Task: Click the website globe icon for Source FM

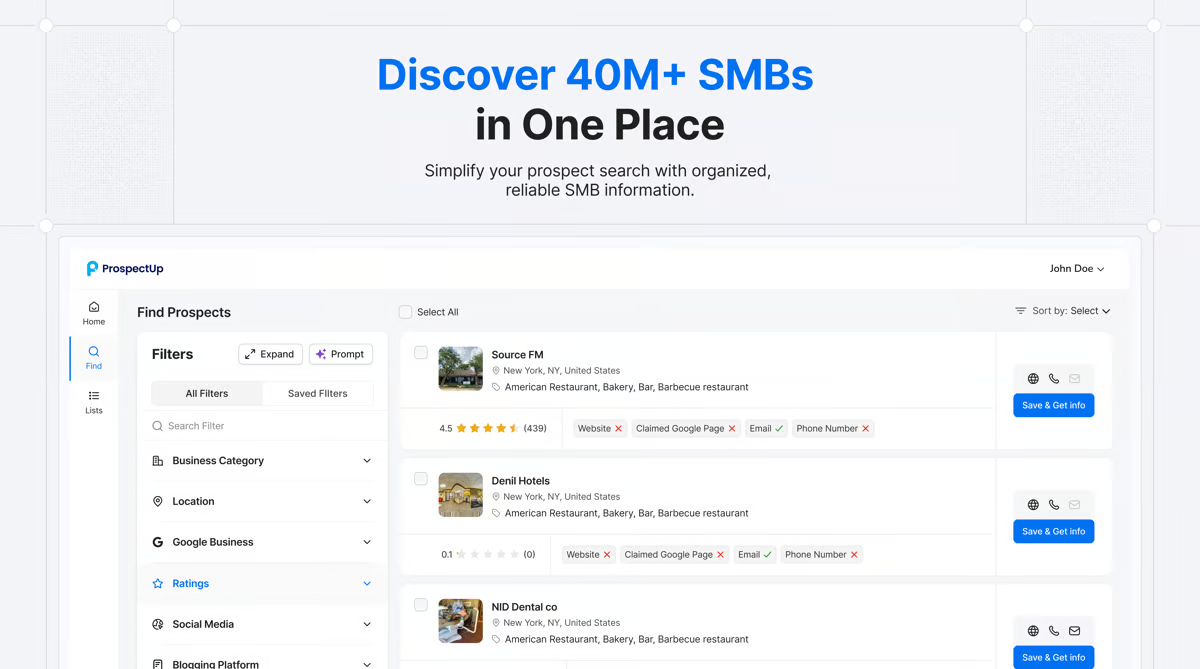Action: click(1033, 379)
